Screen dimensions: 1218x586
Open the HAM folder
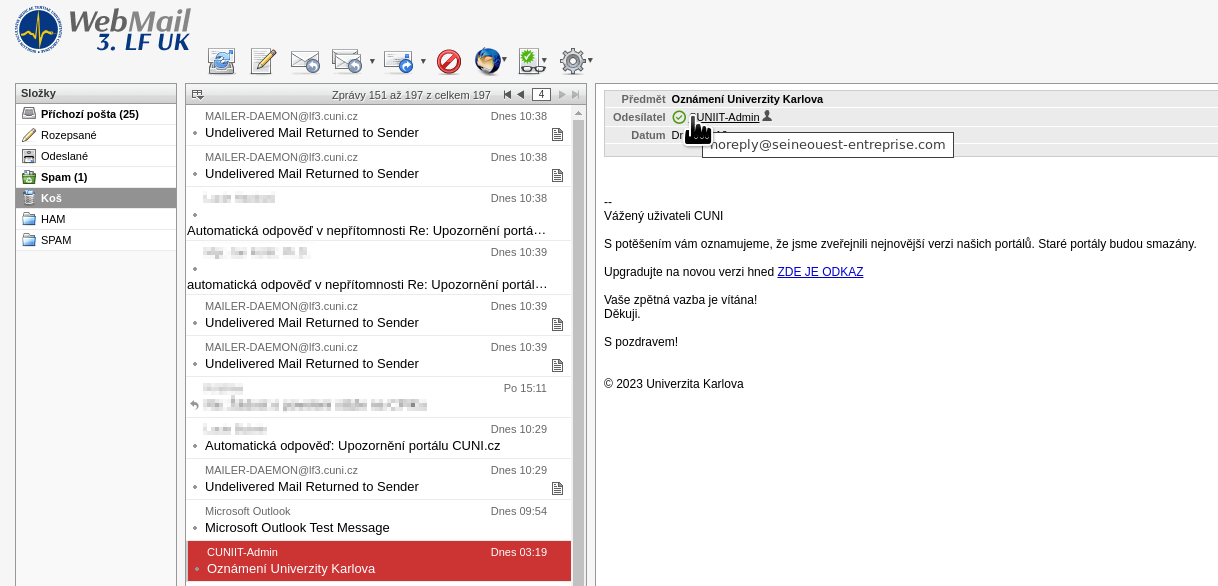click(x=96, y=219)
